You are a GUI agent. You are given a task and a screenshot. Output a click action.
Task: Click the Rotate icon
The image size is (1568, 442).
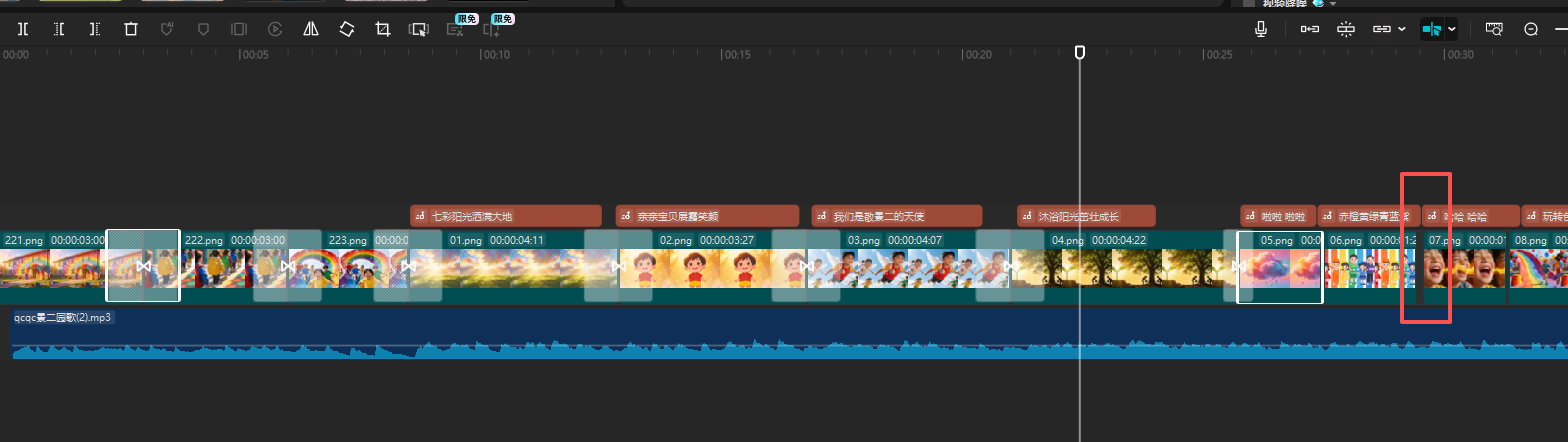347,29
